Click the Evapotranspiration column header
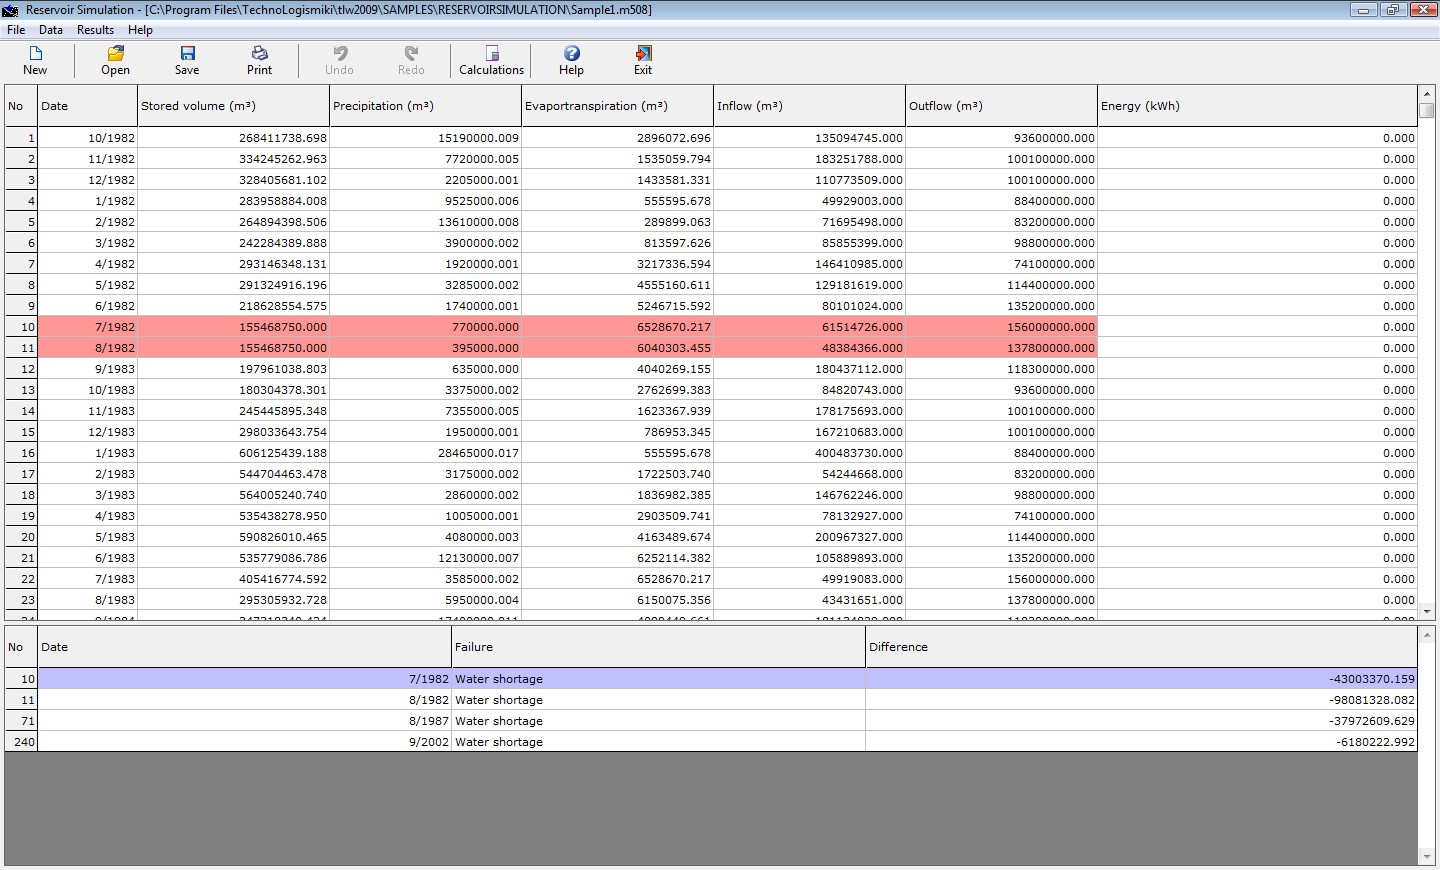This screenshot has width=1440, height=870. pyautogui.click(x=616, y=106)
